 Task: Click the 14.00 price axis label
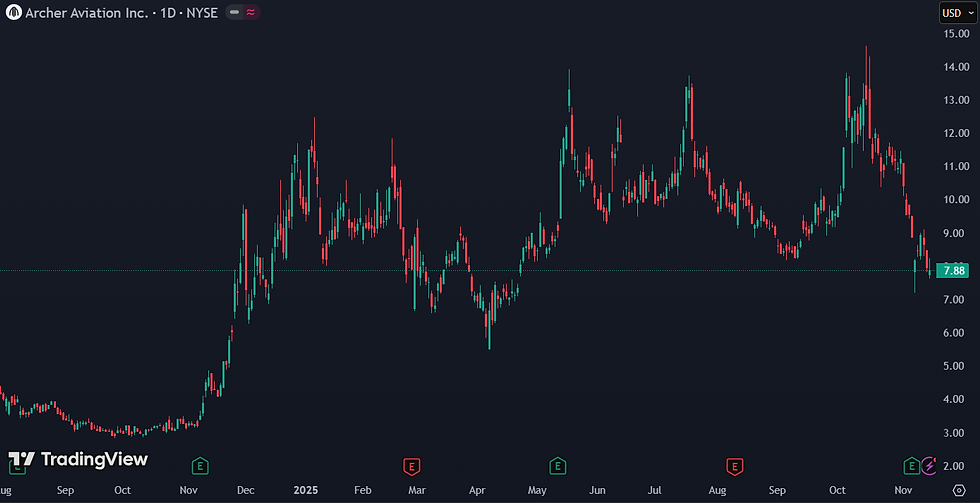pos(956,67)
